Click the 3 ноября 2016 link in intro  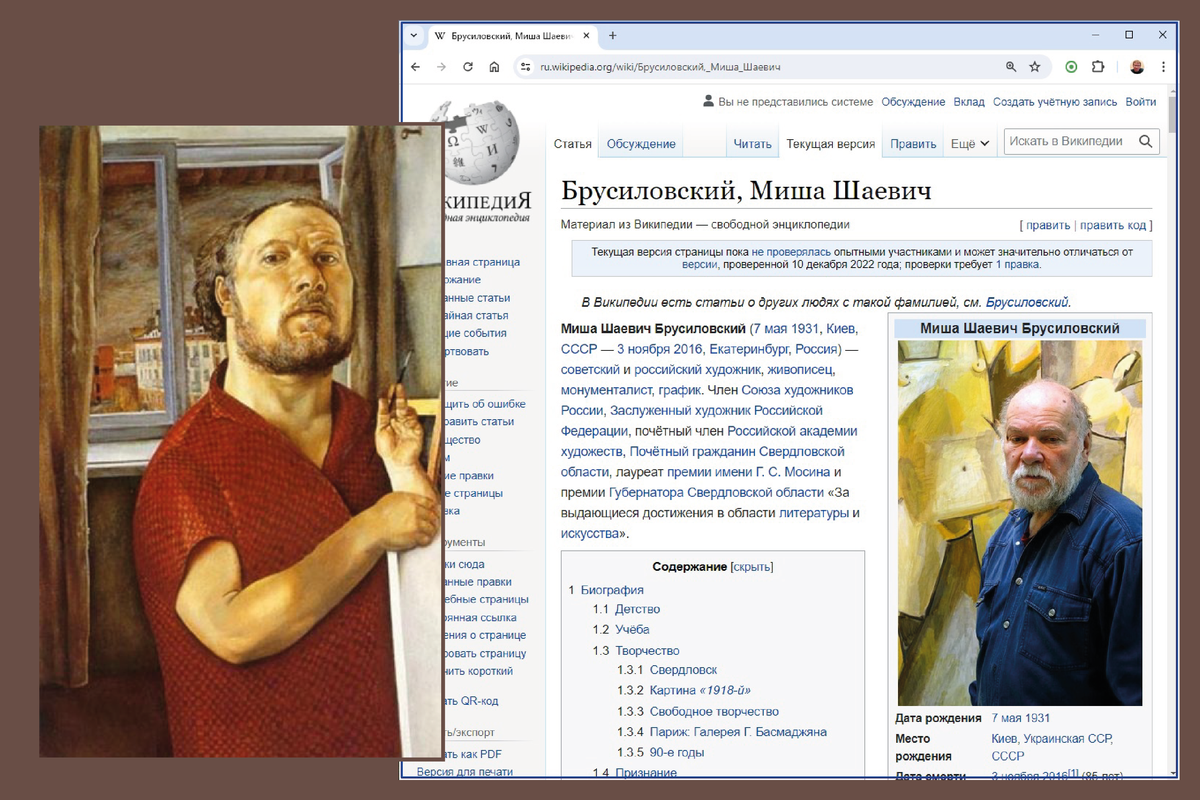click(x=660, y=349)
